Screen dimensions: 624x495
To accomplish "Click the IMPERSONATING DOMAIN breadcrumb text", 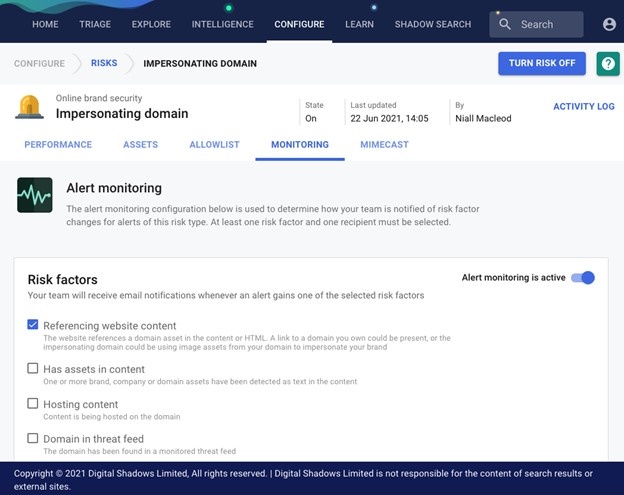I will coord(200,63).
